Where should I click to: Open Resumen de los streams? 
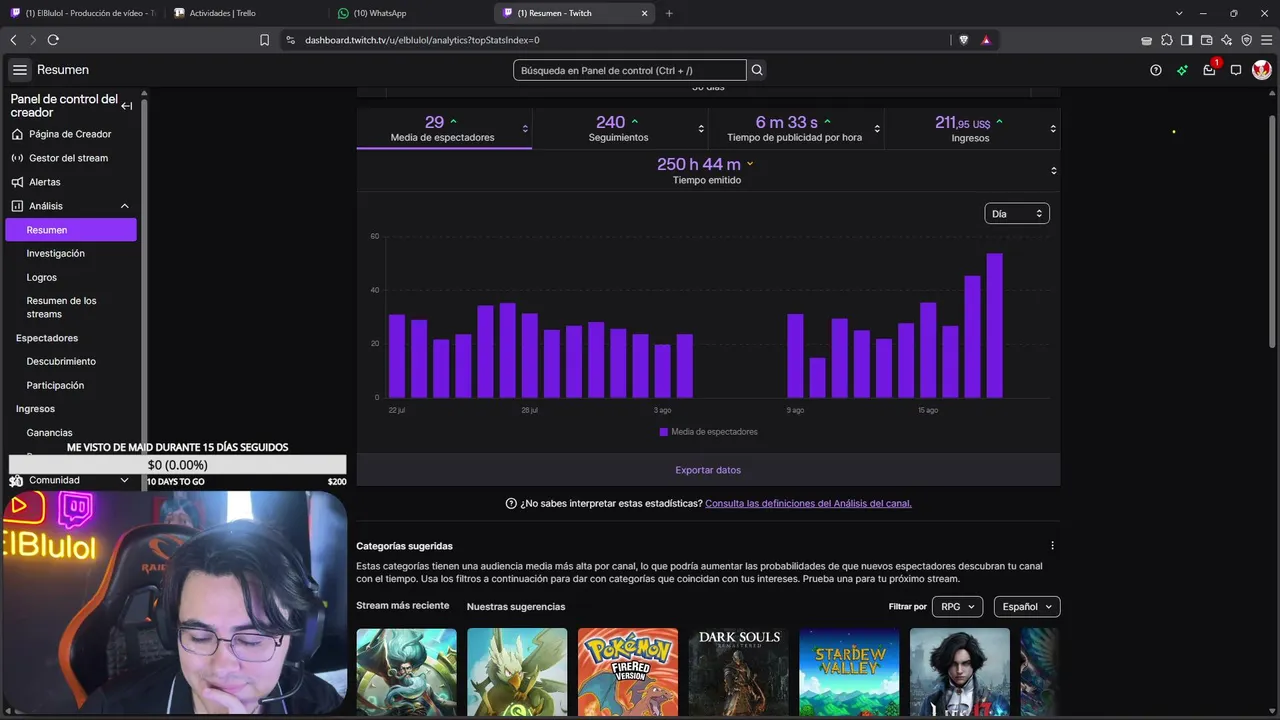click(62, 307)
